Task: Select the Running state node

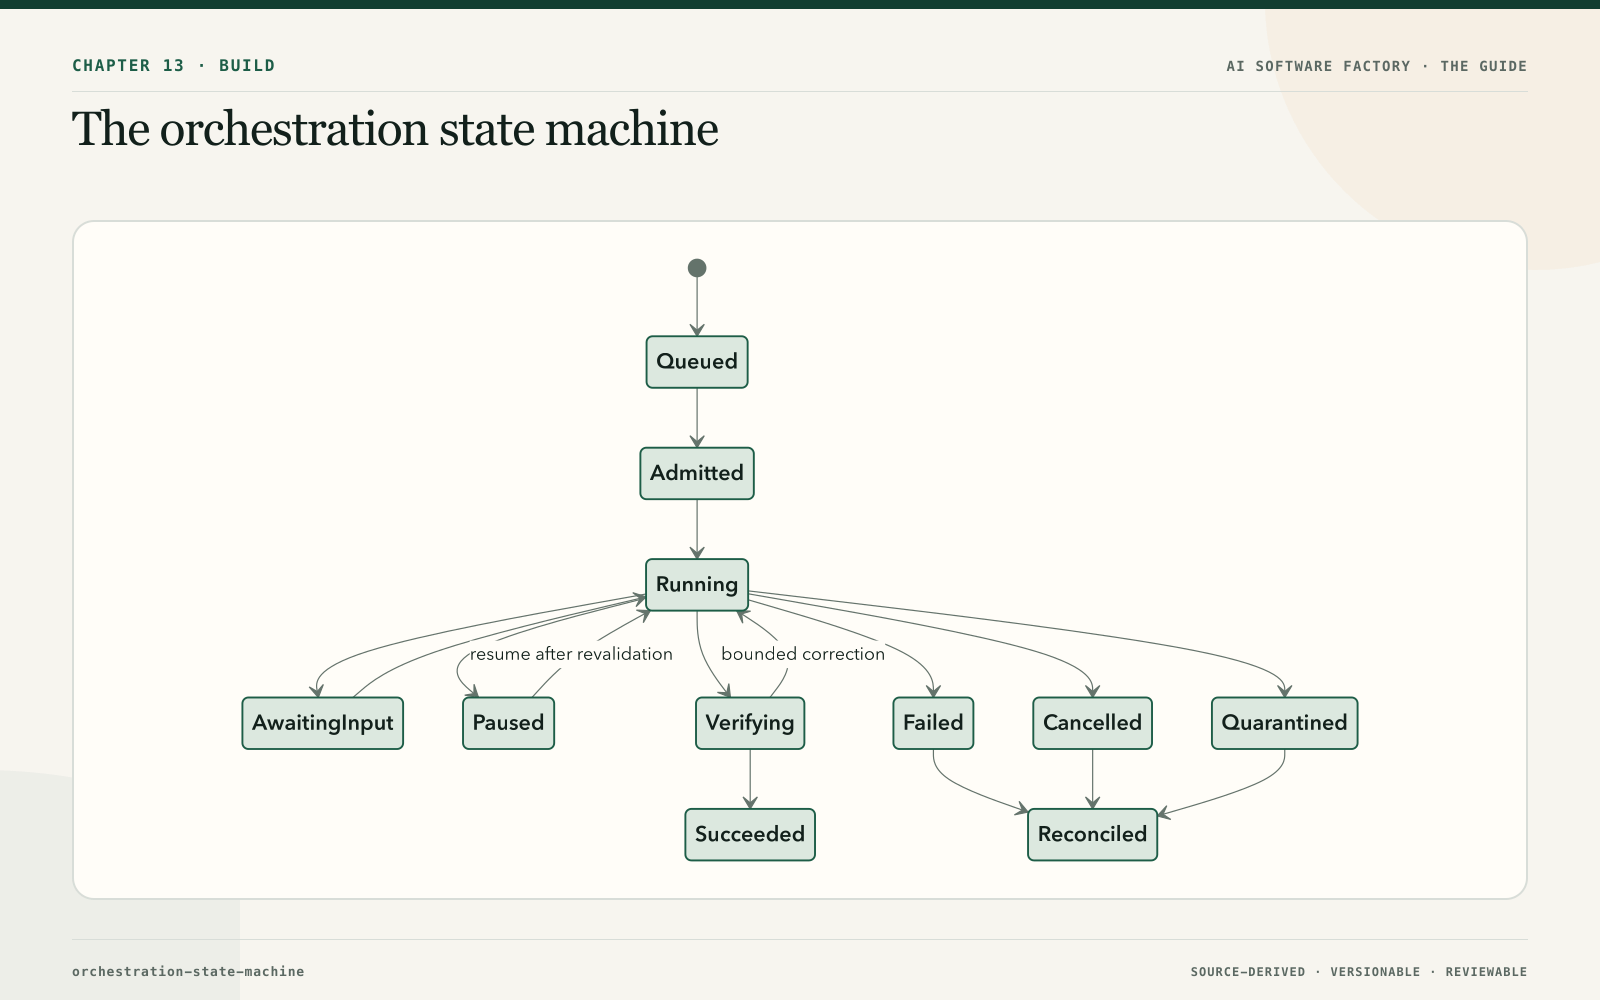Action: click(697, 585)
